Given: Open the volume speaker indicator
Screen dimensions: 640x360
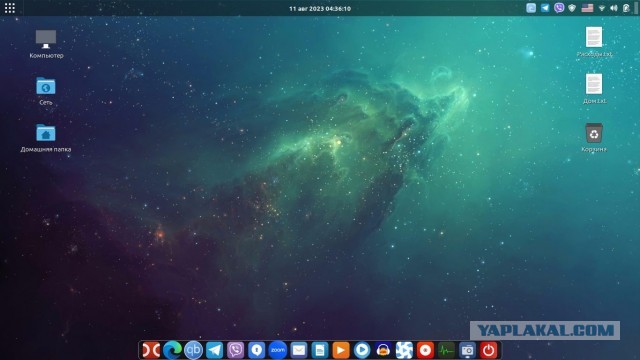Looking at the screenshot, I should point(613,8).
